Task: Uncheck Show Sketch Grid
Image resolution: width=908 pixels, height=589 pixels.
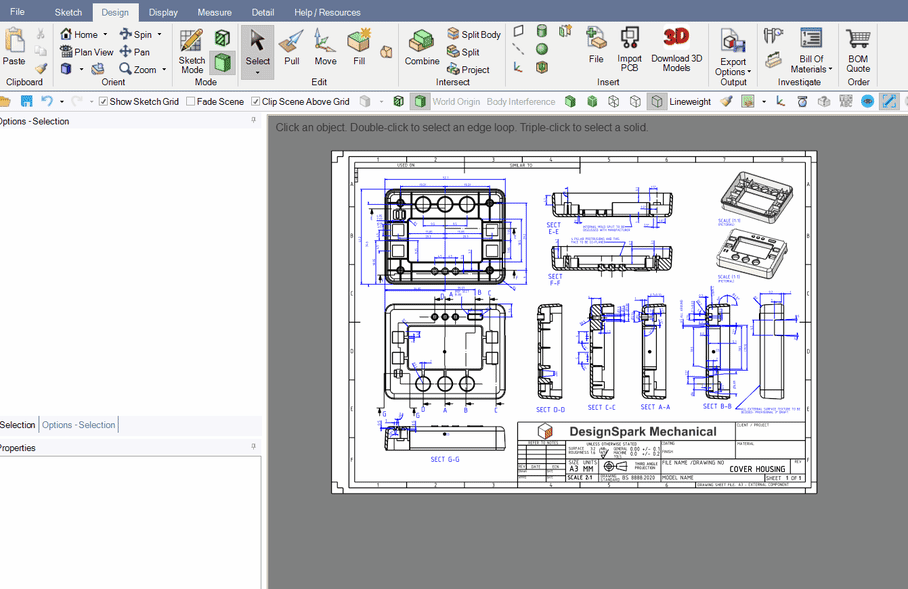Action: click(x=104, y=102)
